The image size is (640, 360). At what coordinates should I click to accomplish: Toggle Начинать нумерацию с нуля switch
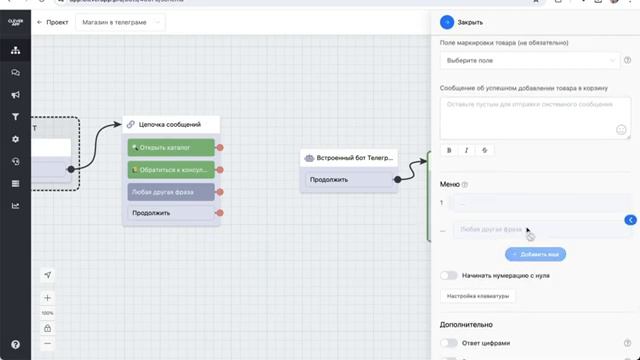click(449, 276)
